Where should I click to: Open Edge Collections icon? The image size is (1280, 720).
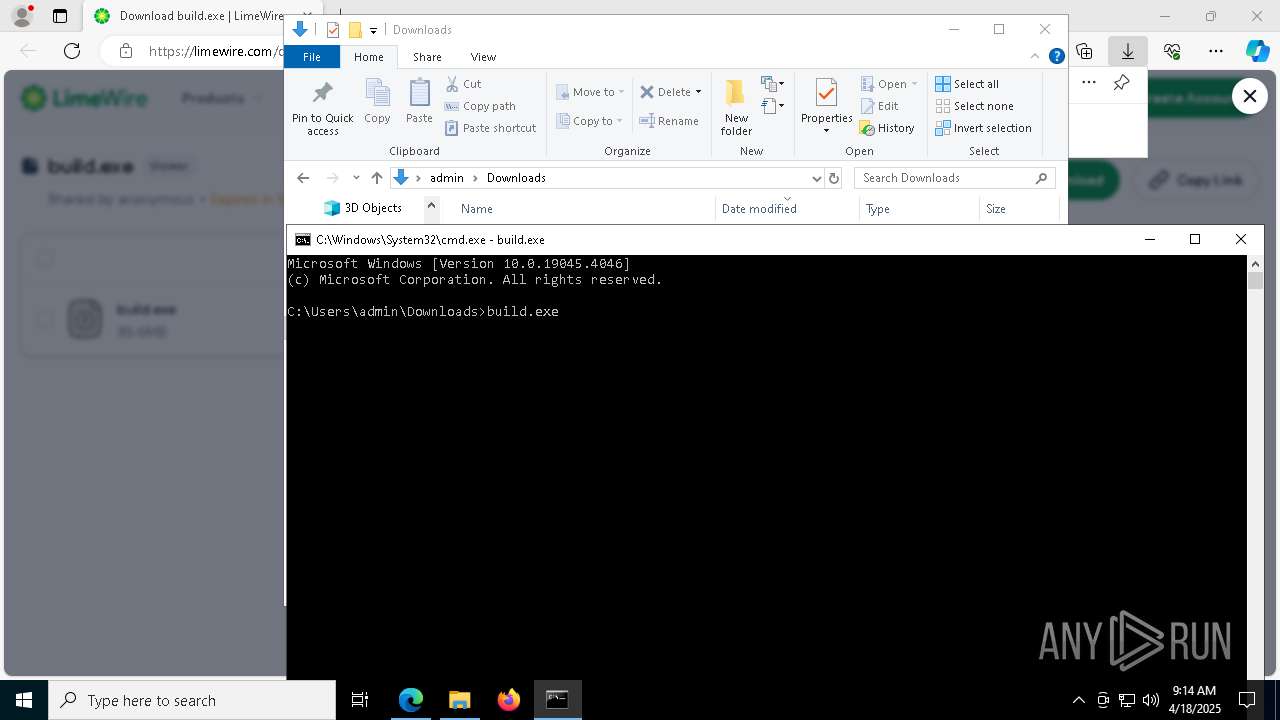1084,51
